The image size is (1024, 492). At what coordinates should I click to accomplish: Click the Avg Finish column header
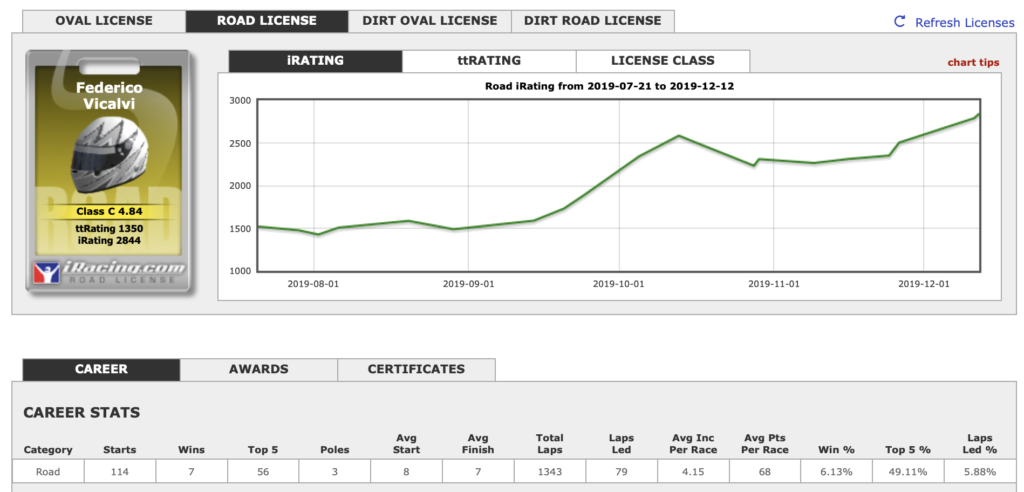[478, 444]
